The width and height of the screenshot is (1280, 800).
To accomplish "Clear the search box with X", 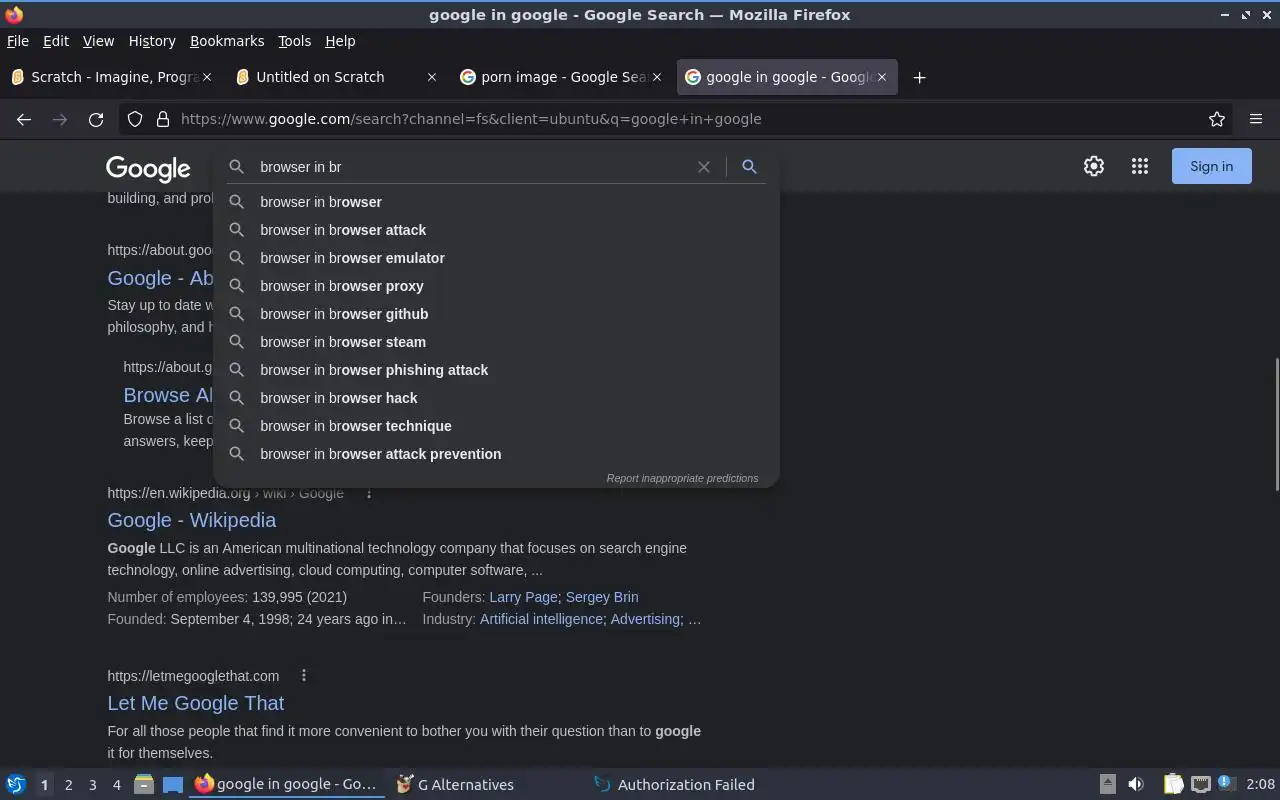I will click(x=704, y=167).
